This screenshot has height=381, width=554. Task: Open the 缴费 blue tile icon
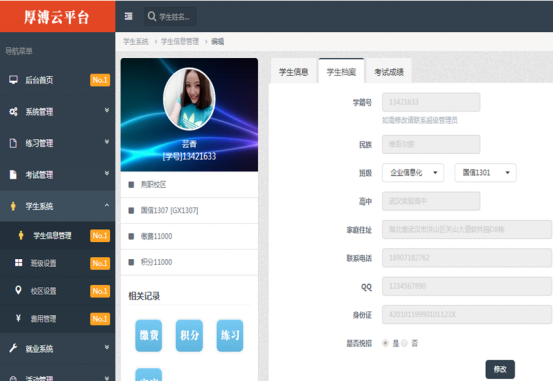coord(149,335)
